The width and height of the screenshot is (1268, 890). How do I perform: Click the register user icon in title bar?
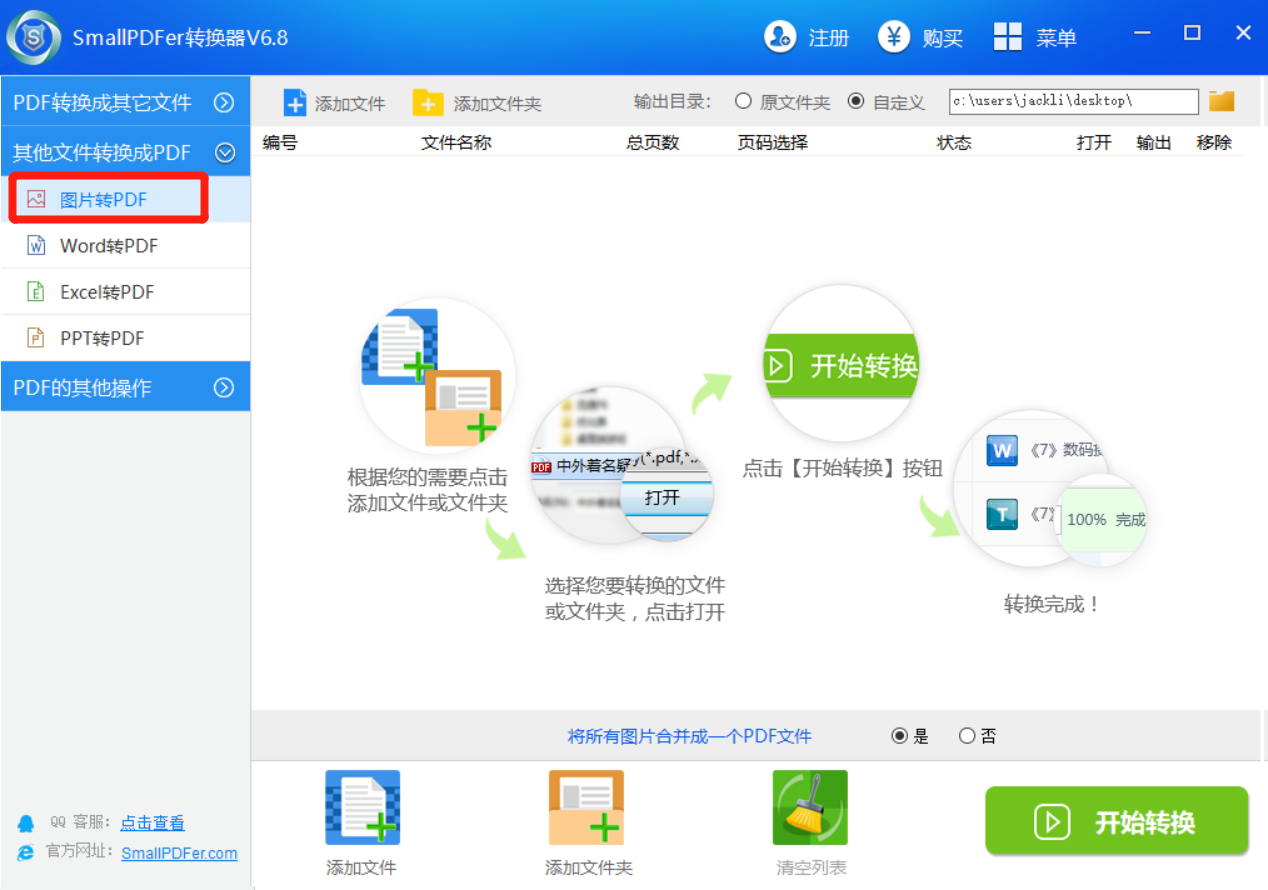[x=779, y=37]
